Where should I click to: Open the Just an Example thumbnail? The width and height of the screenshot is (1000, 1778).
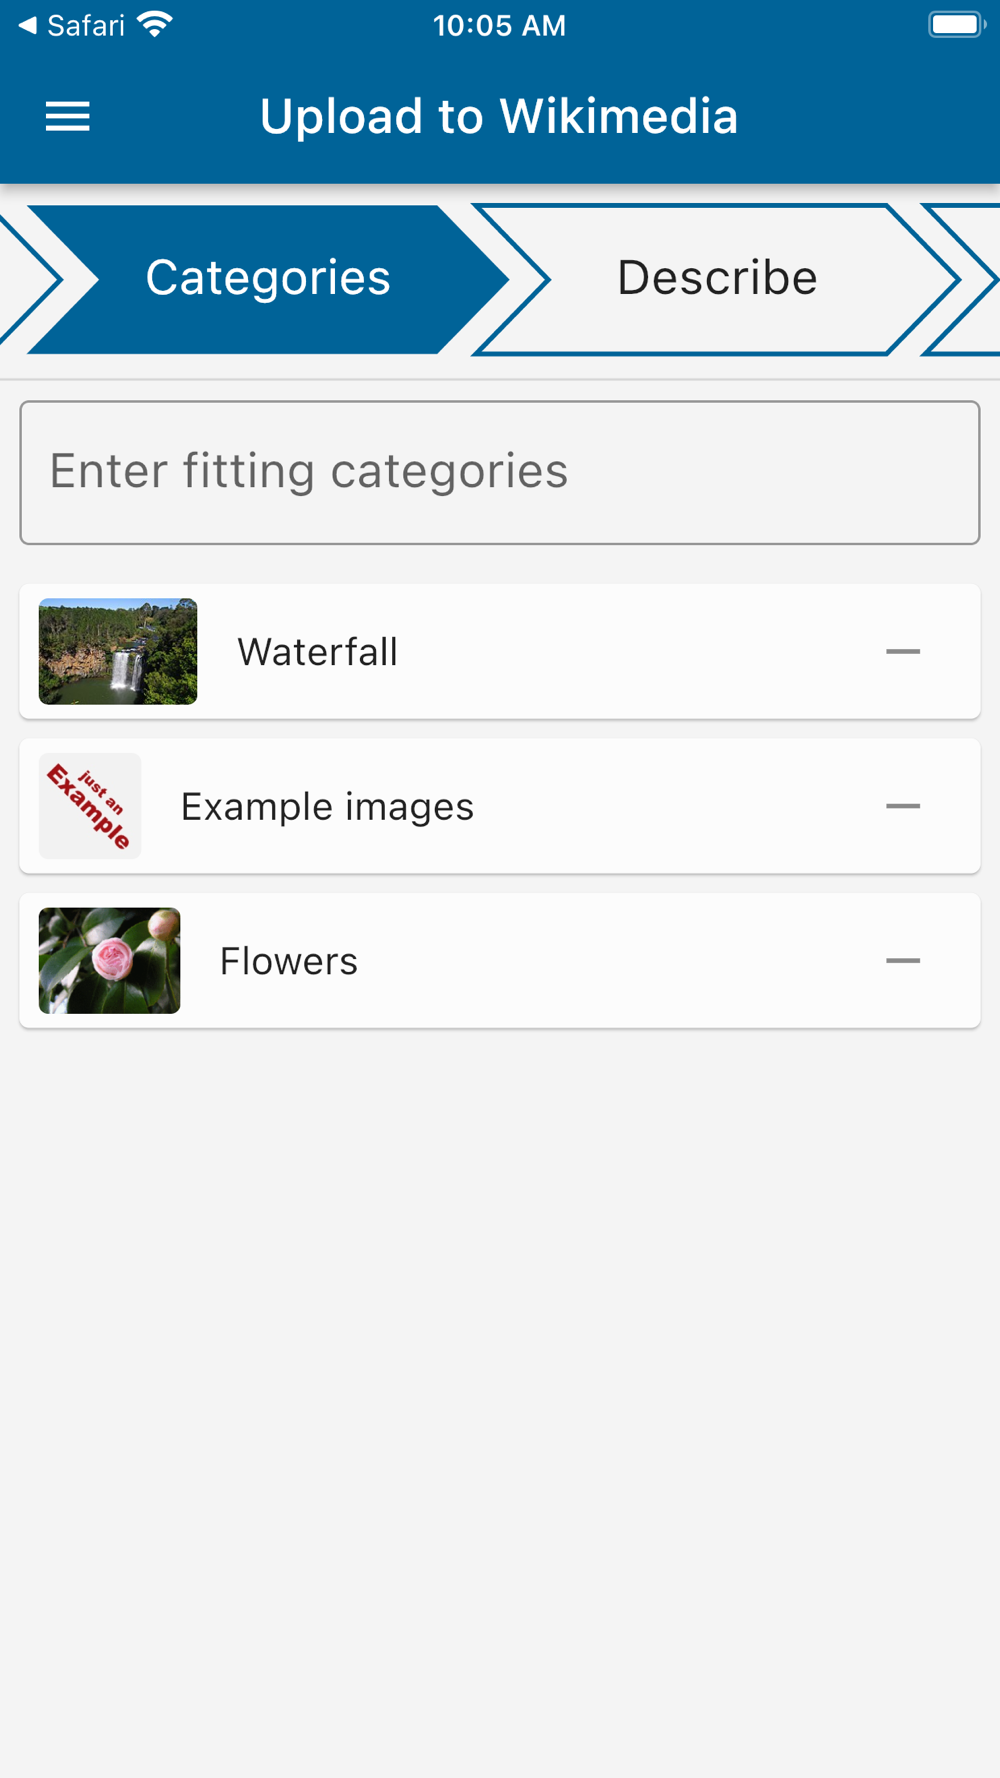[x=90, y=806]
